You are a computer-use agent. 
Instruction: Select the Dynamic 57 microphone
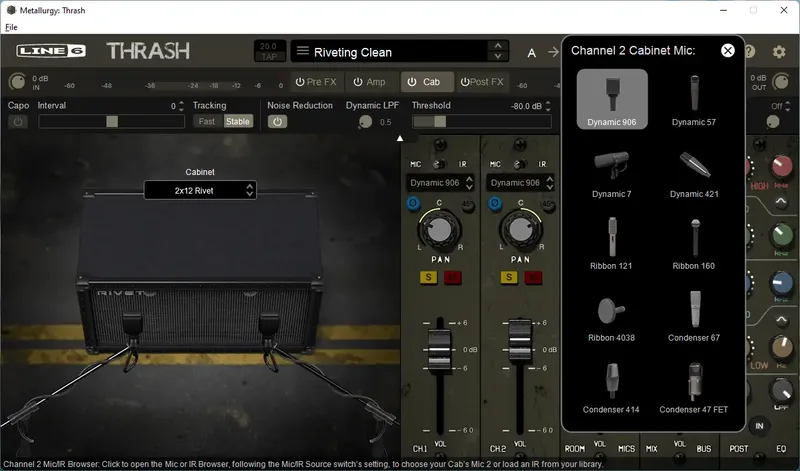(x=694, y=99)
